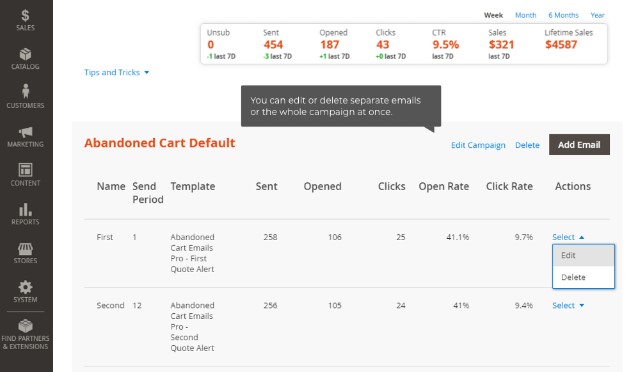This screenshot has height=372, width=633.
Task: Open the Content layout icon
Action: 25,170
